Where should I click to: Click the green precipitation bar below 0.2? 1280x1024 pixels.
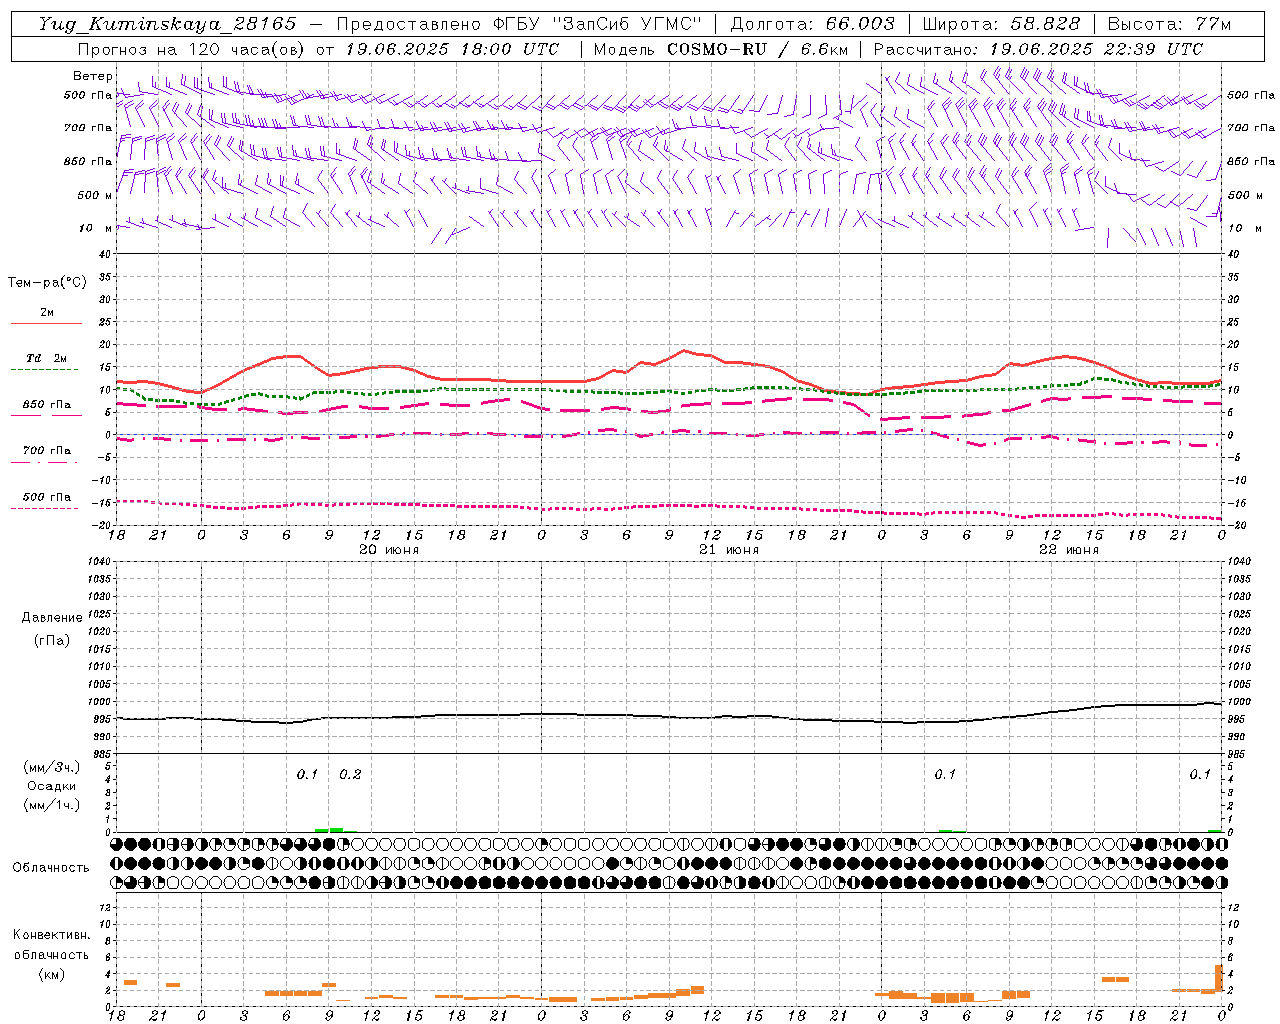click(x=336, y=829)
